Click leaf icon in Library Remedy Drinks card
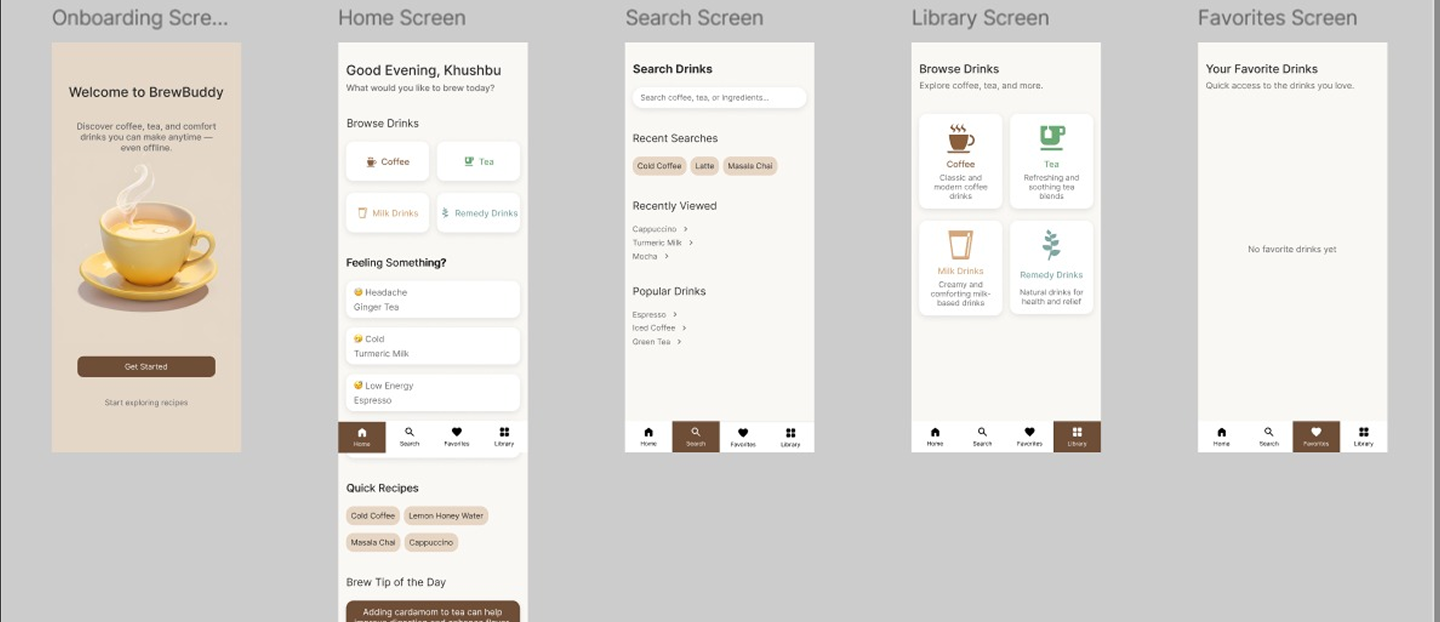 tap(1052, 245)
